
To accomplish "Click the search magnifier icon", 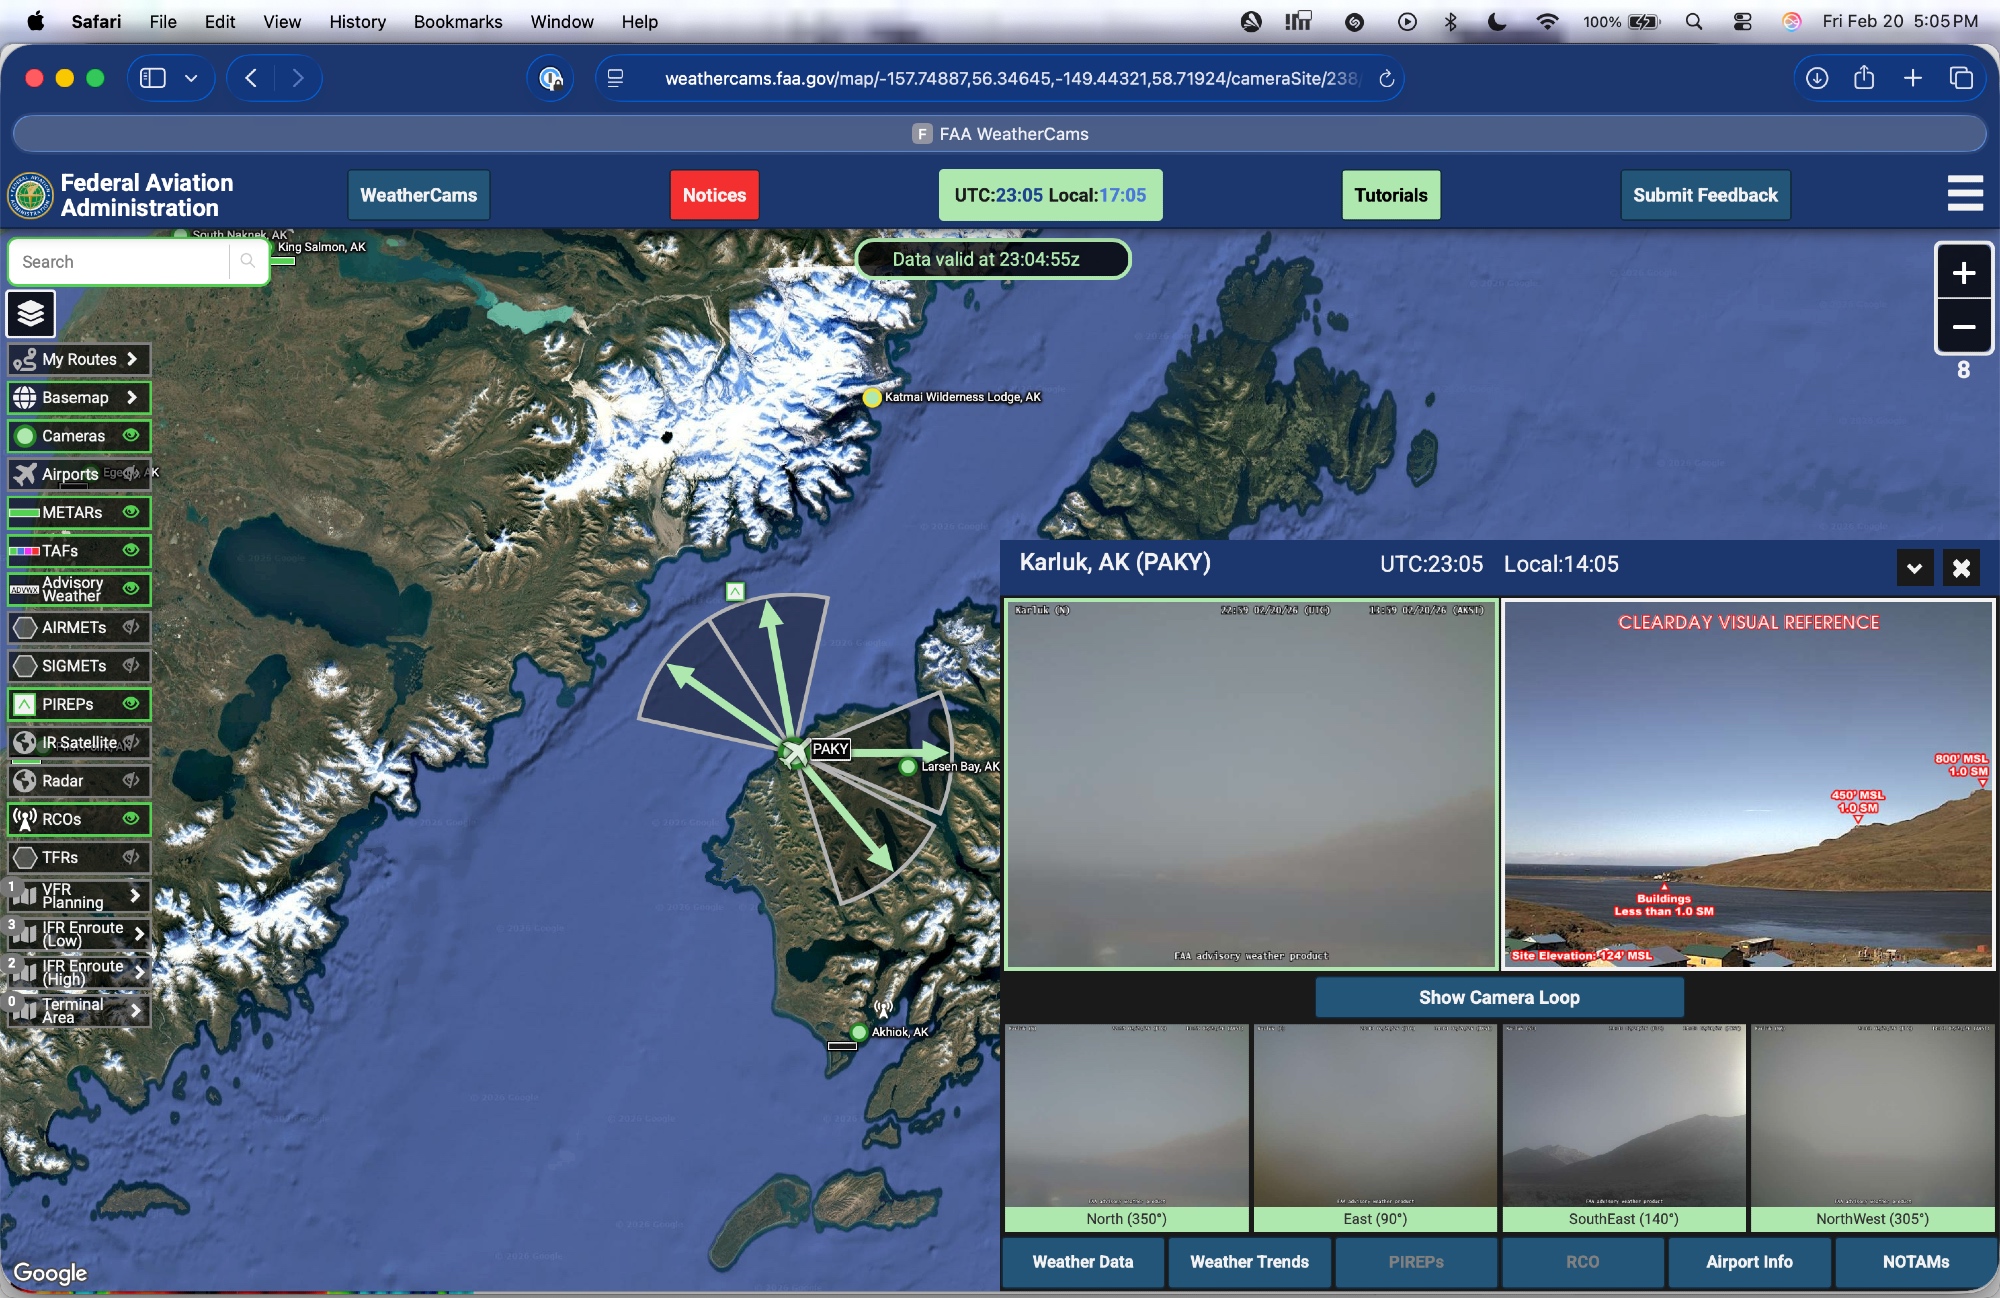I will click(x=247, y=261).
